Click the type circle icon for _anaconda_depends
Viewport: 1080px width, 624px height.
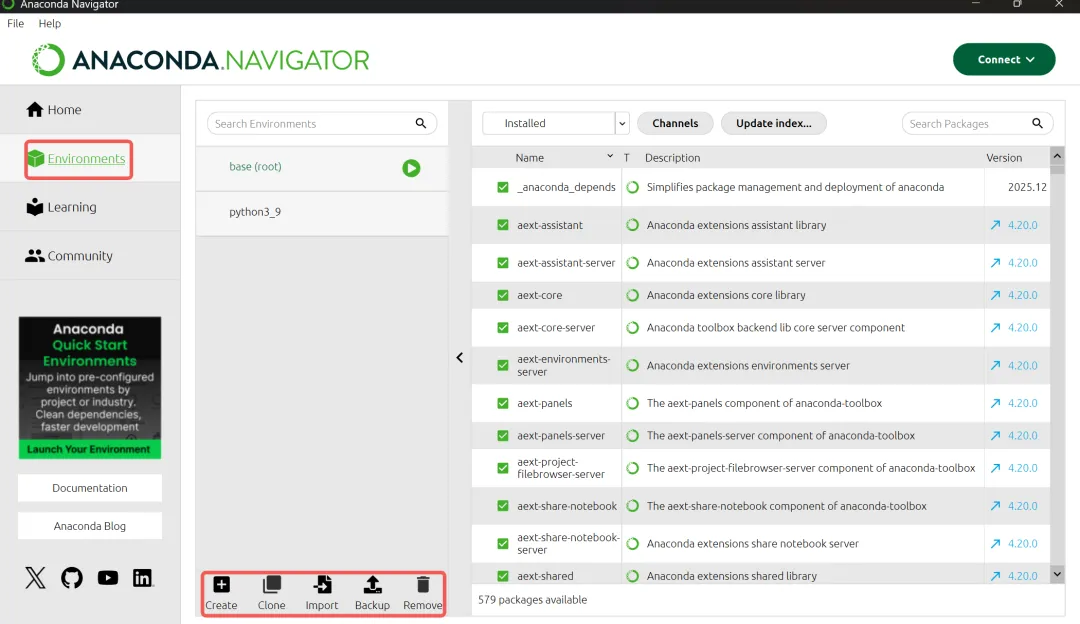coord(632,187)
